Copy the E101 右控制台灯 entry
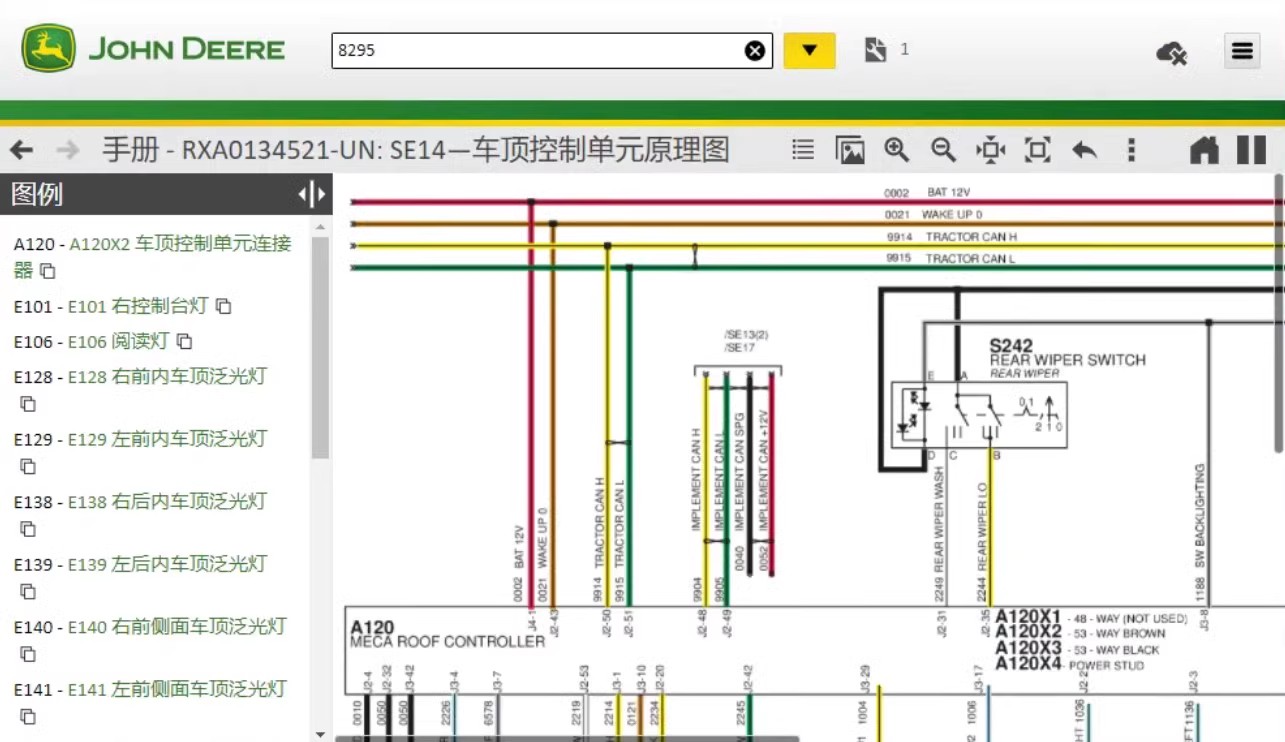Image resolution: width=1285 pixels, height=742 pixels. point(224,306)
